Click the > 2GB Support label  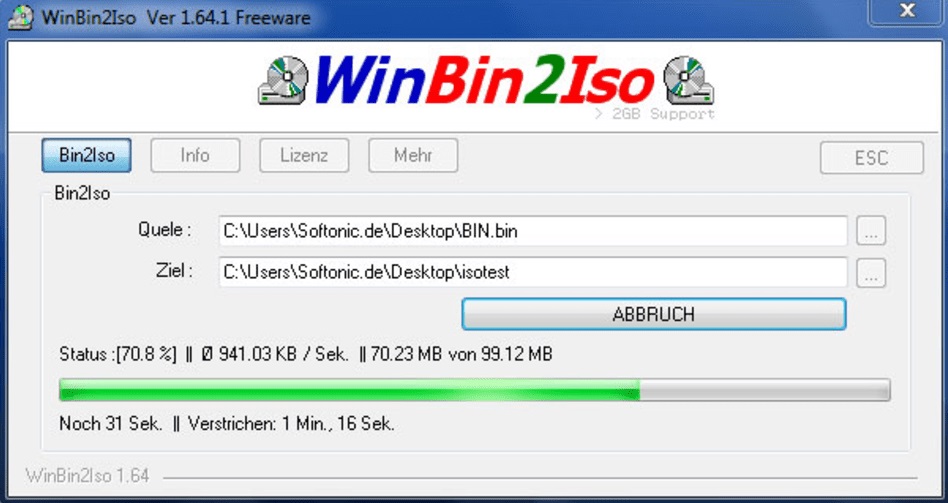[x=655, y=114]
